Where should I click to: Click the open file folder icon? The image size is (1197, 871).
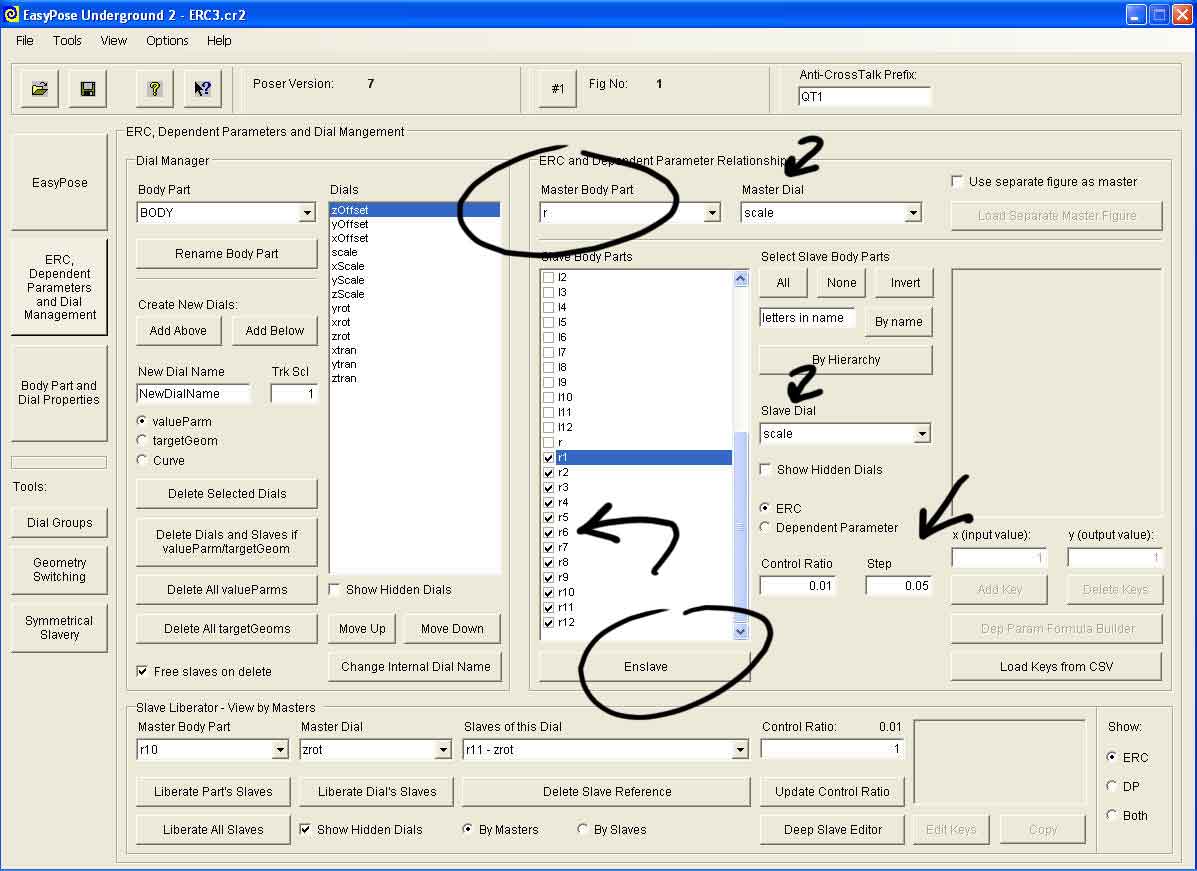(39, 89)
